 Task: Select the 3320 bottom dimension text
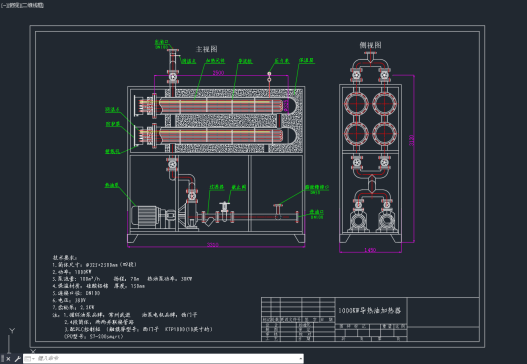[212, 245]
